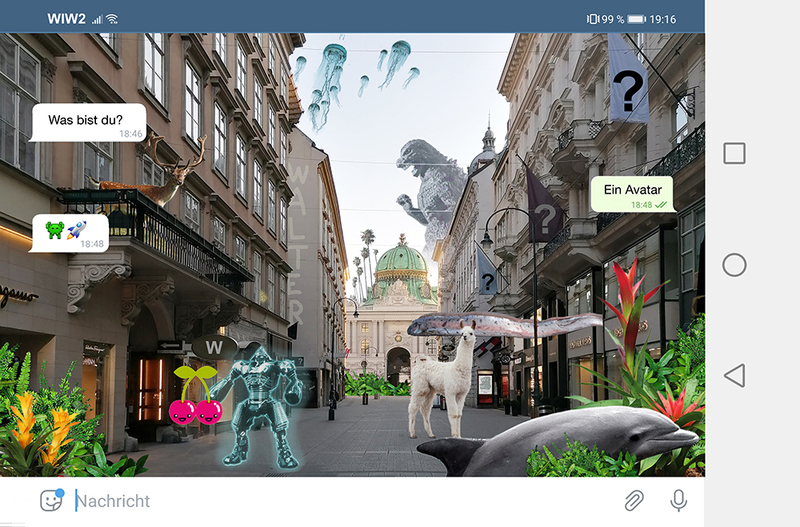800x527 pixels.
Task: Tap the vibrate mode status icon
Action: (x=592, y=19)
